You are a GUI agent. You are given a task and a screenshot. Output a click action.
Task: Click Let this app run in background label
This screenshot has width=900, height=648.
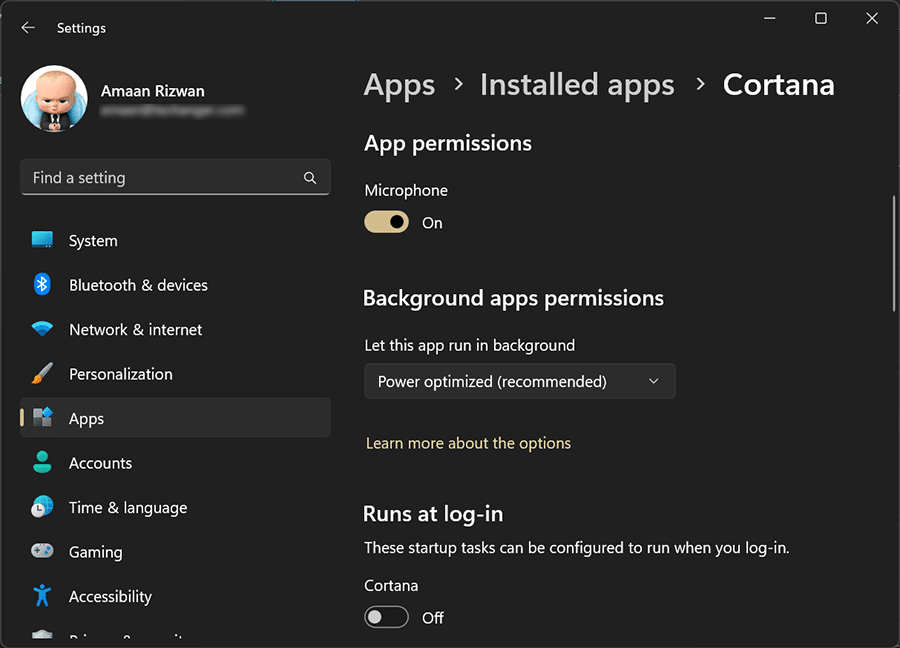470,346
